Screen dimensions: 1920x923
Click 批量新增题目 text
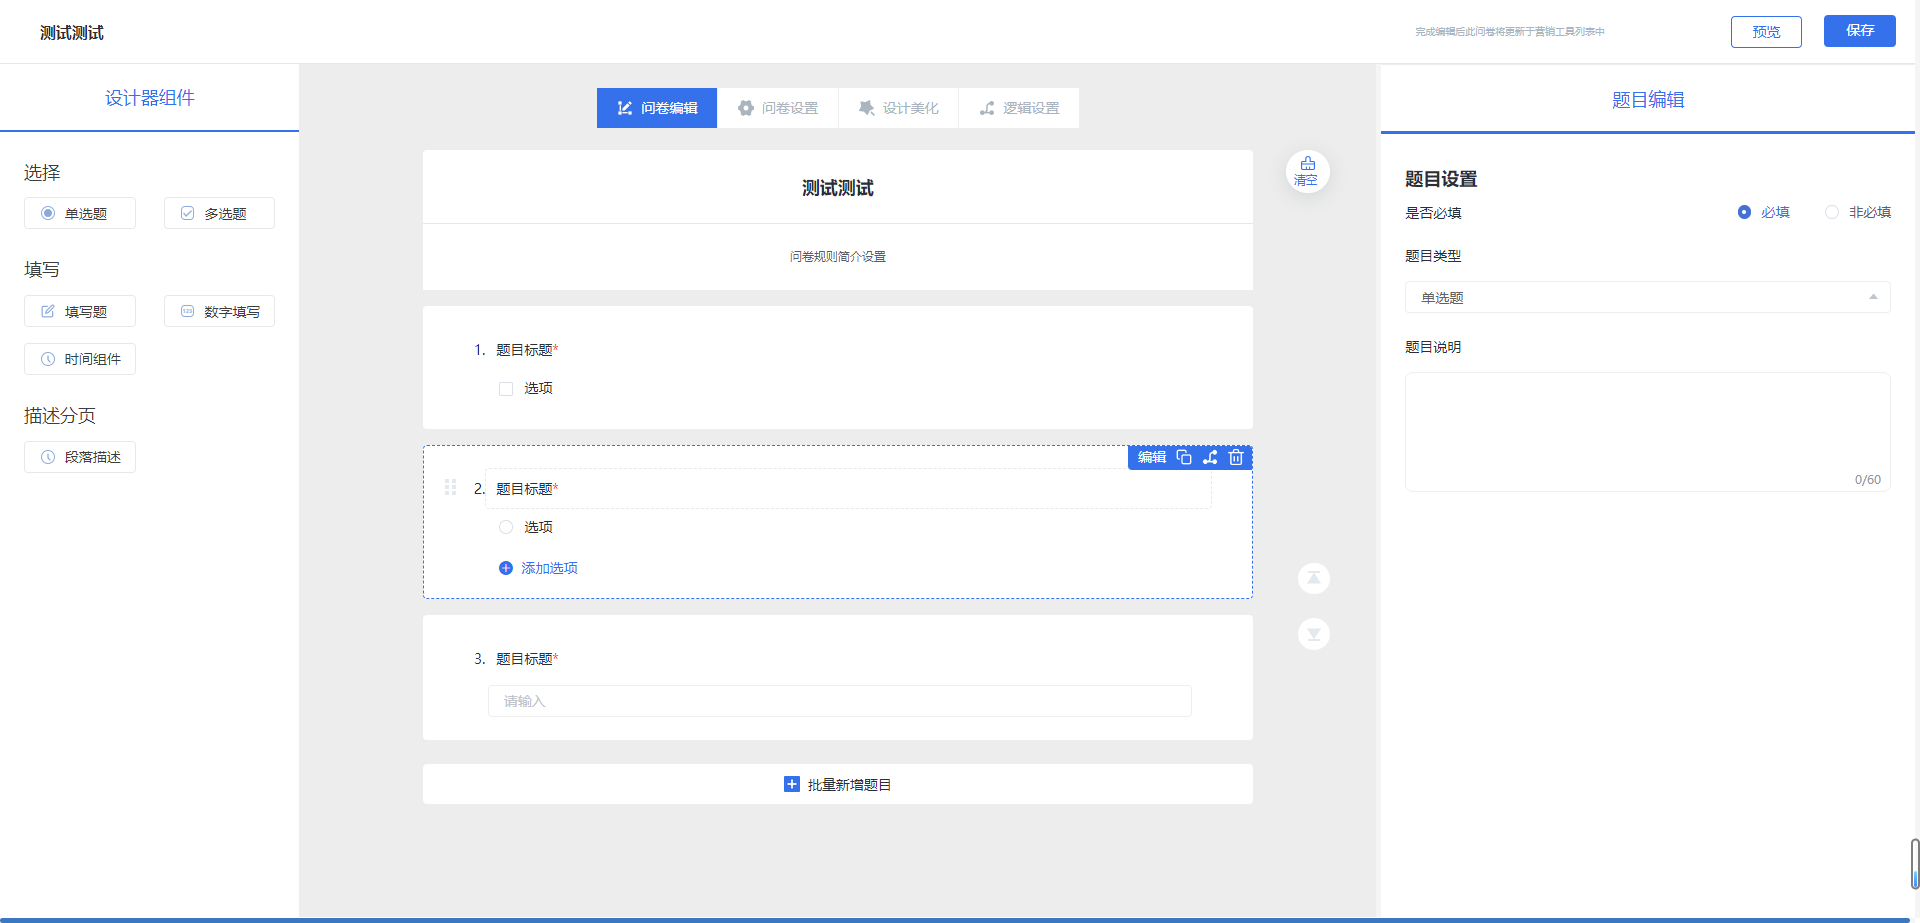pyautogui.click(x=849, y=785)
